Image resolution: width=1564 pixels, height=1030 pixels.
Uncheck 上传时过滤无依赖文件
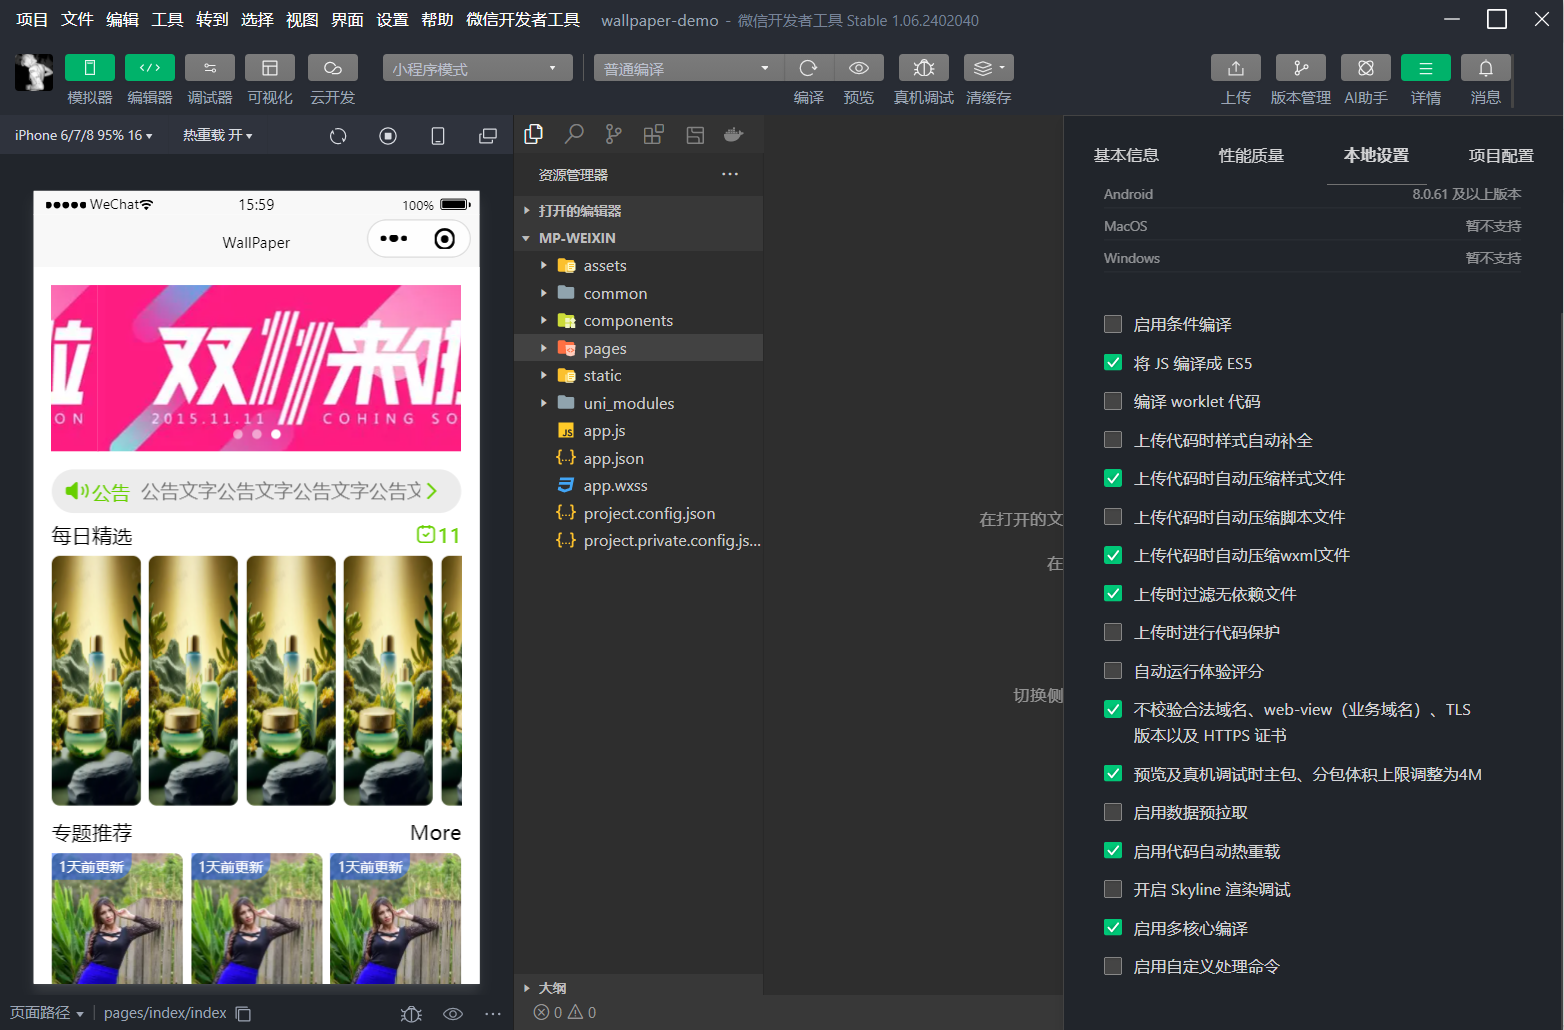click(1113, 593)
